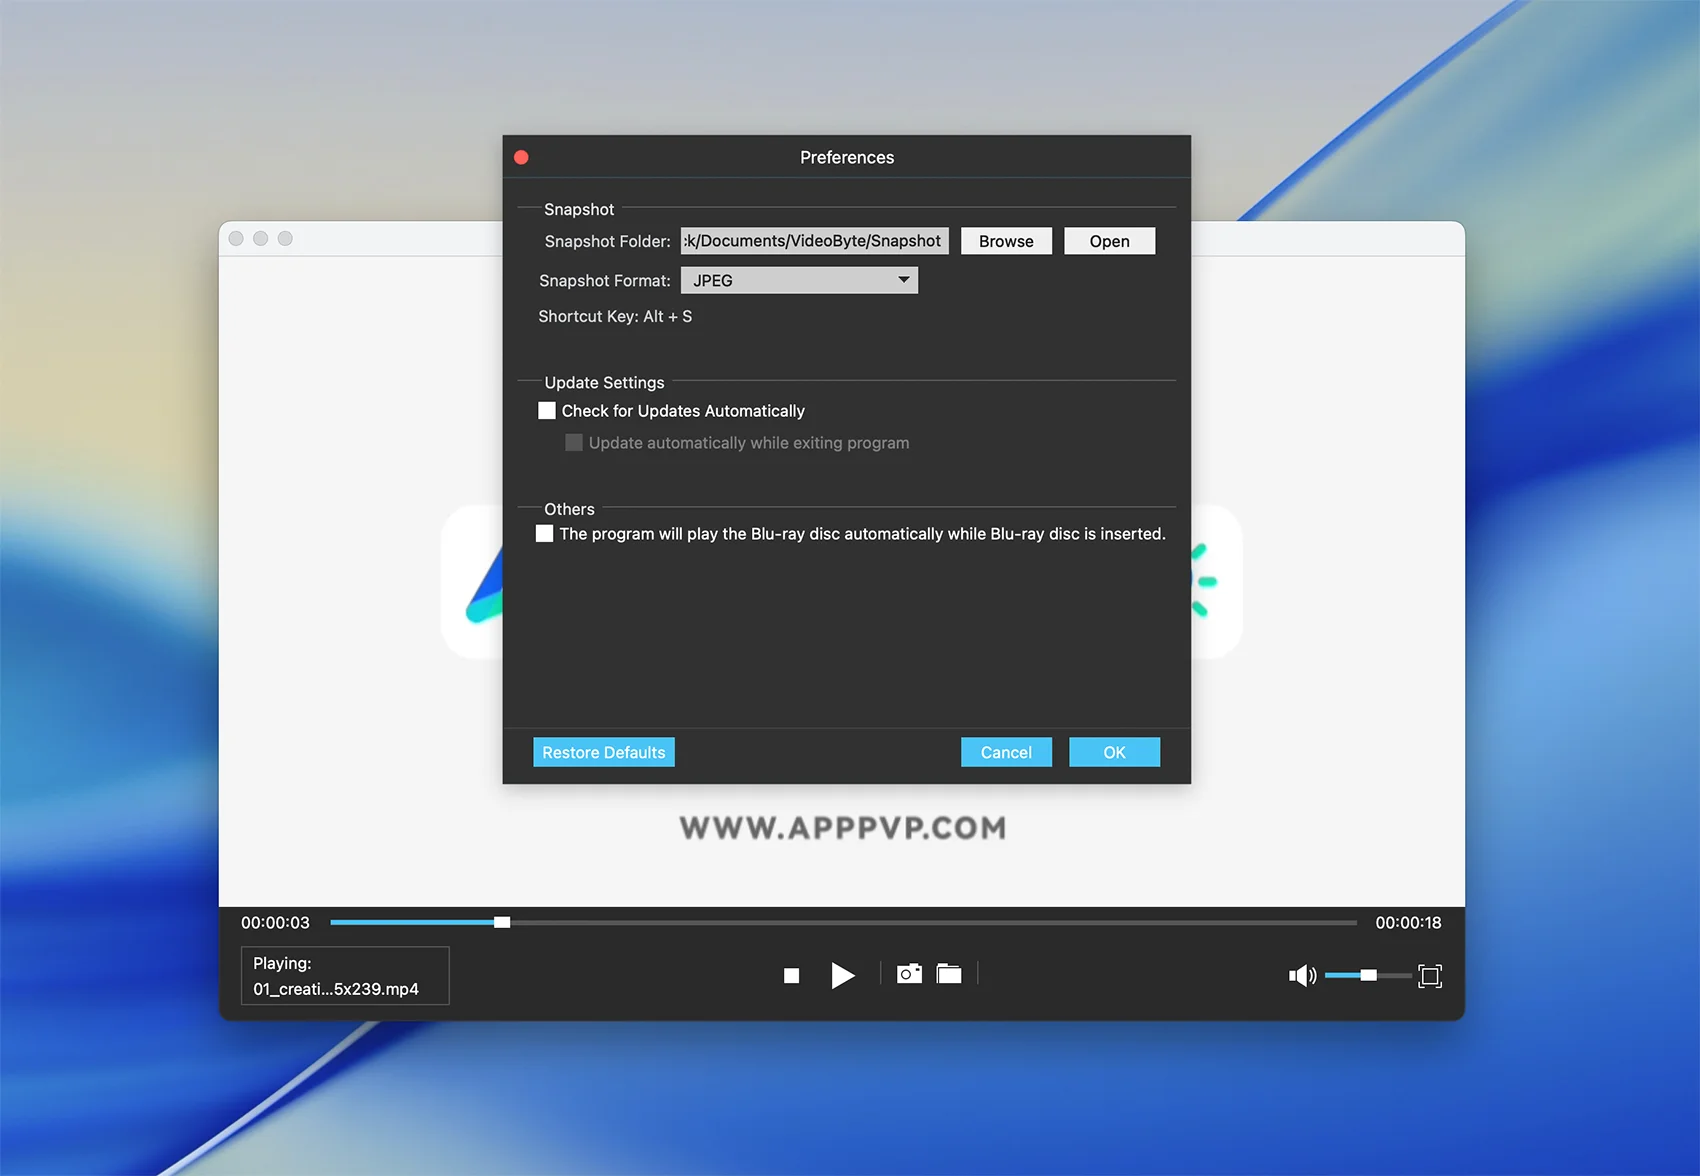Screen dimensions: 1700x1176
Task: Click Restore Defaults button
Action: (604, 752)
